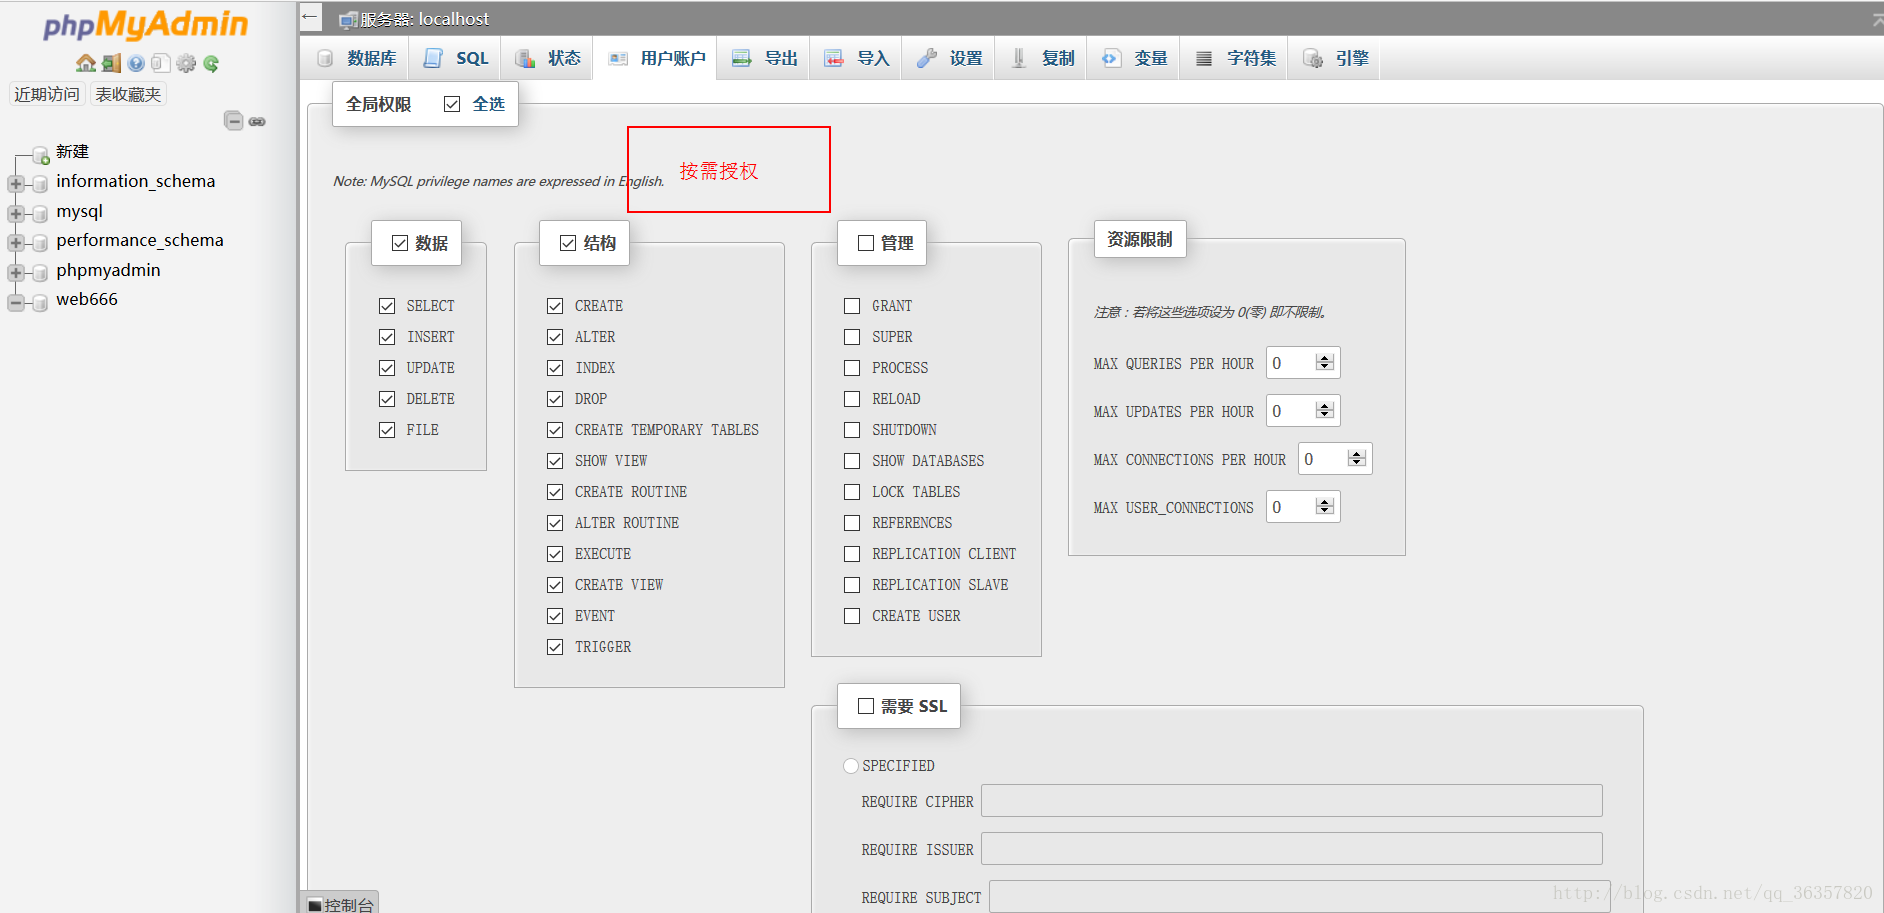Expand the phpmyadmin tree node
The width and height of the screenshot is (1884, 913).
click(15, 273)
